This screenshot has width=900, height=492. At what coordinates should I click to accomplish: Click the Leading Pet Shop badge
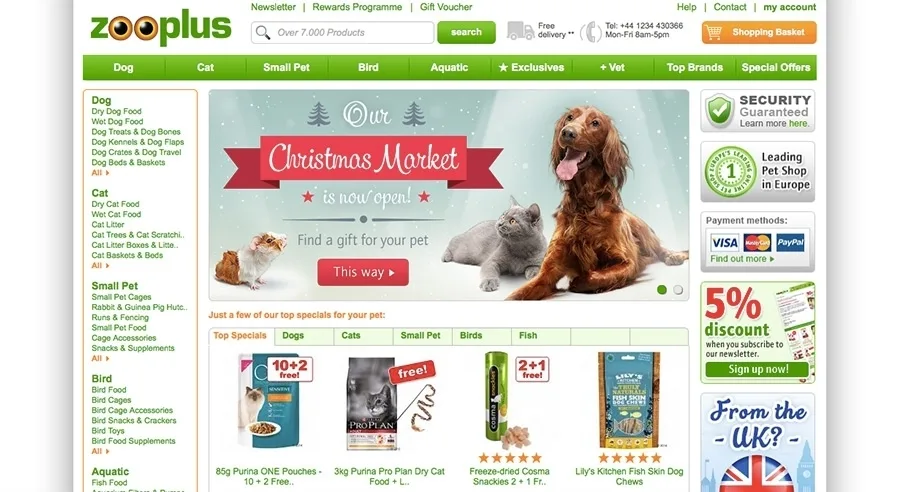coord(758,172)
